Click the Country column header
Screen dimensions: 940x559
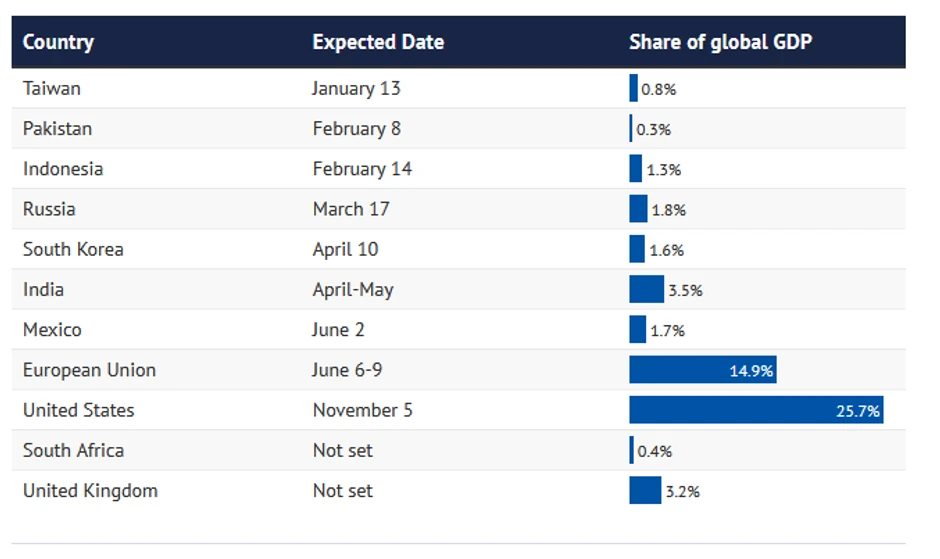tap(58, 42)
